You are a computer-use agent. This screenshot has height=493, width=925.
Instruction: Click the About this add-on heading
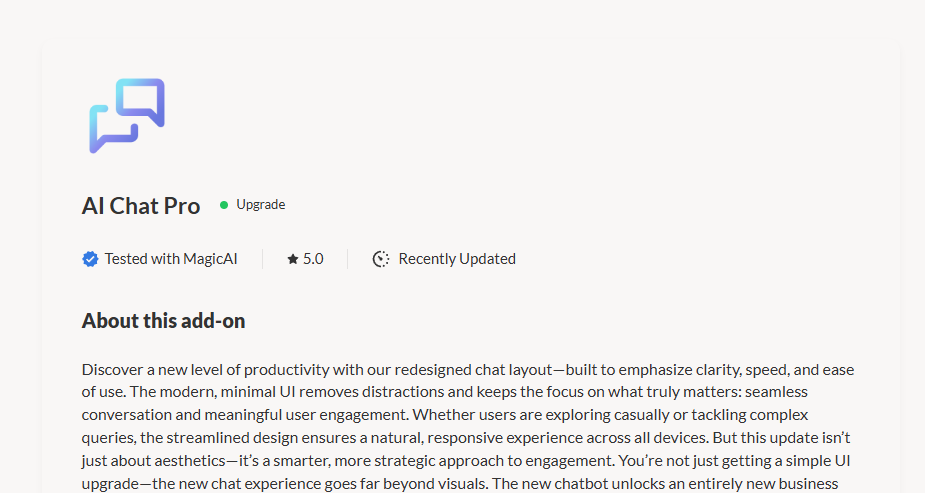(x=163, y=321)
